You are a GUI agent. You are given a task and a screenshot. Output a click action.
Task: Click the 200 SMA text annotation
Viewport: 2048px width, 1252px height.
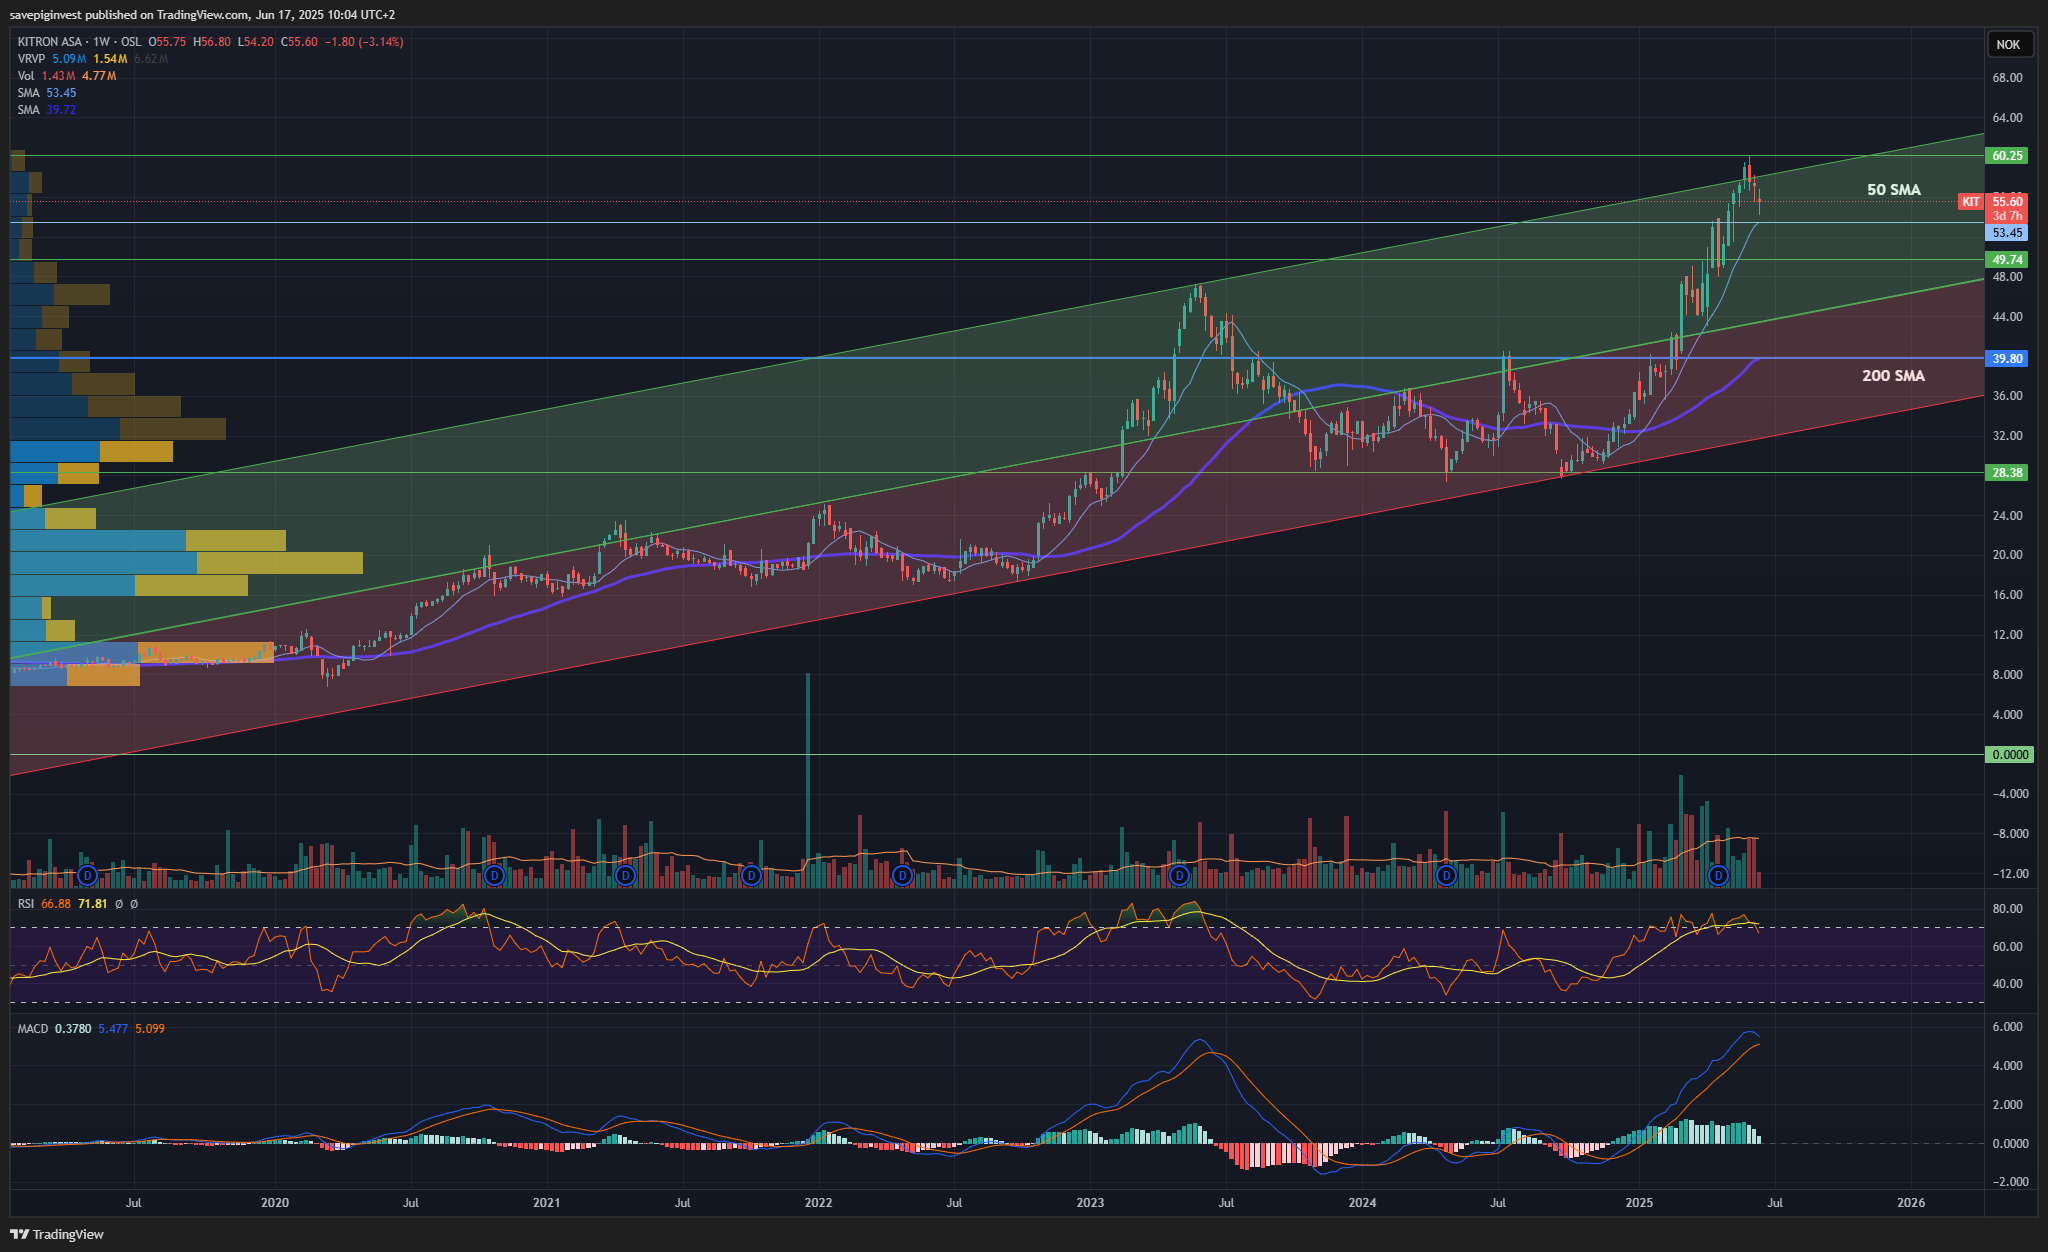[1893, 376]
